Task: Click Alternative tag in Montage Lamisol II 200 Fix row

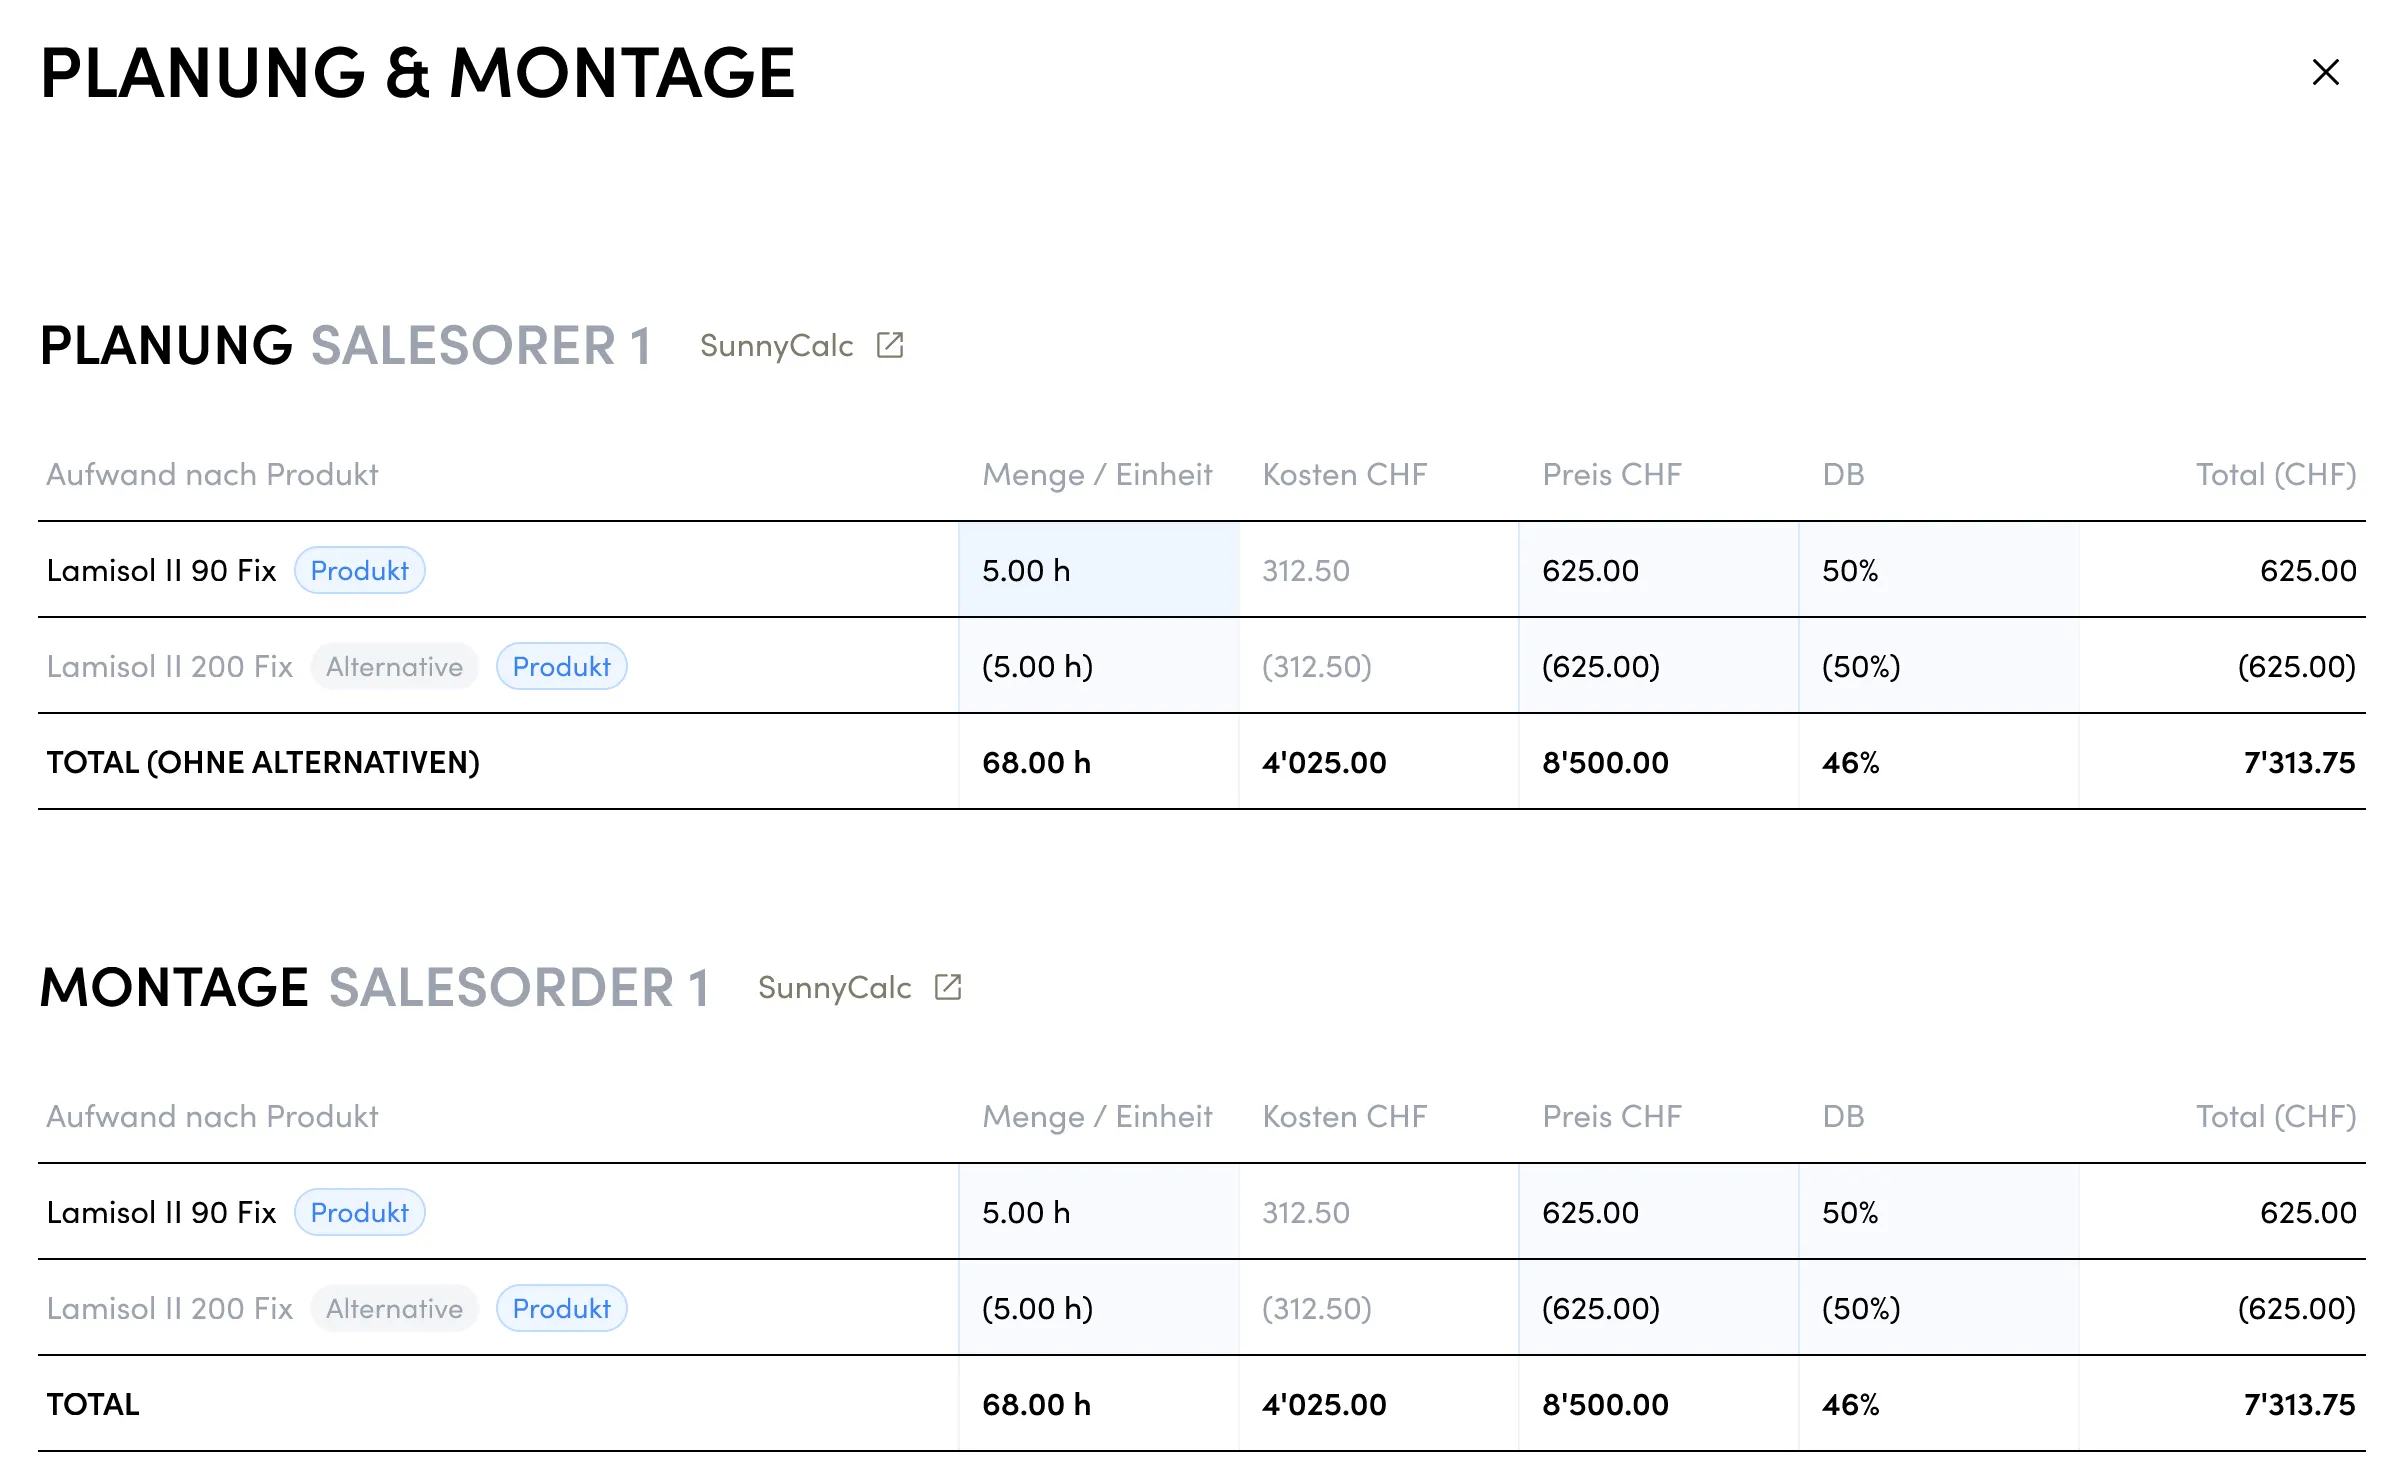Action: pyautogui.click(x=394, y=1308)
